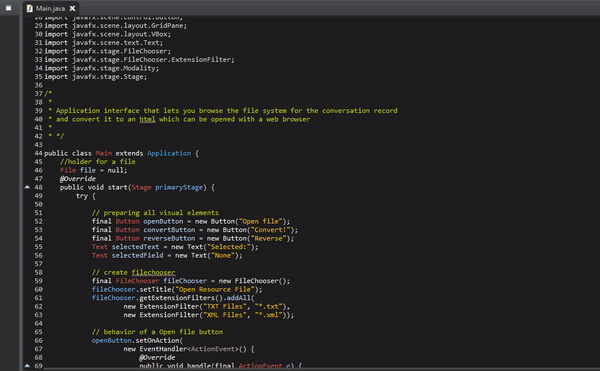Click 'Application' superclass name on line 44
The width and height of the screenshot is (600, 371).
pyautogui.click(x=169, y=153)
